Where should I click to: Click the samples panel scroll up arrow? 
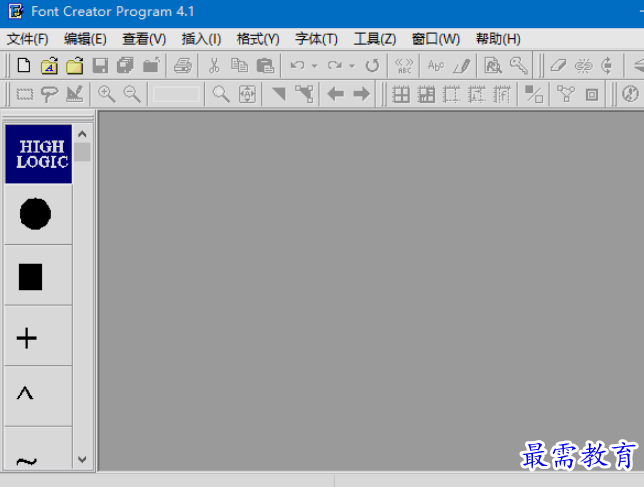(82, 134)
